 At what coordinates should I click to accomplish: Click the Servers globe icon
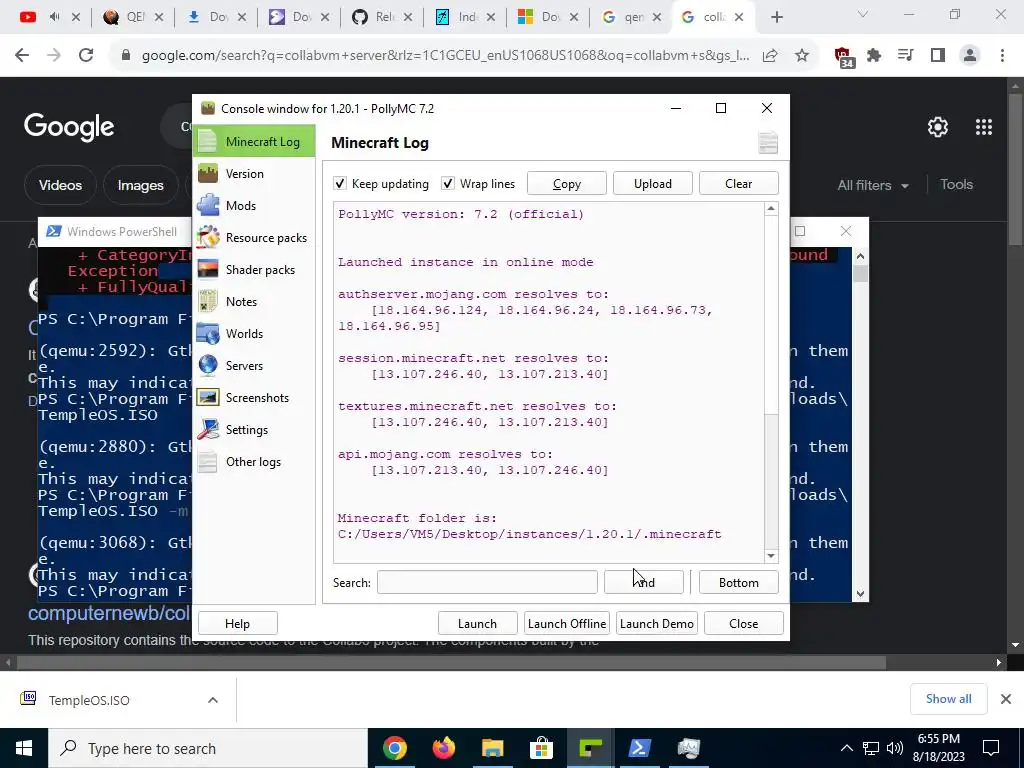(208, 366)
